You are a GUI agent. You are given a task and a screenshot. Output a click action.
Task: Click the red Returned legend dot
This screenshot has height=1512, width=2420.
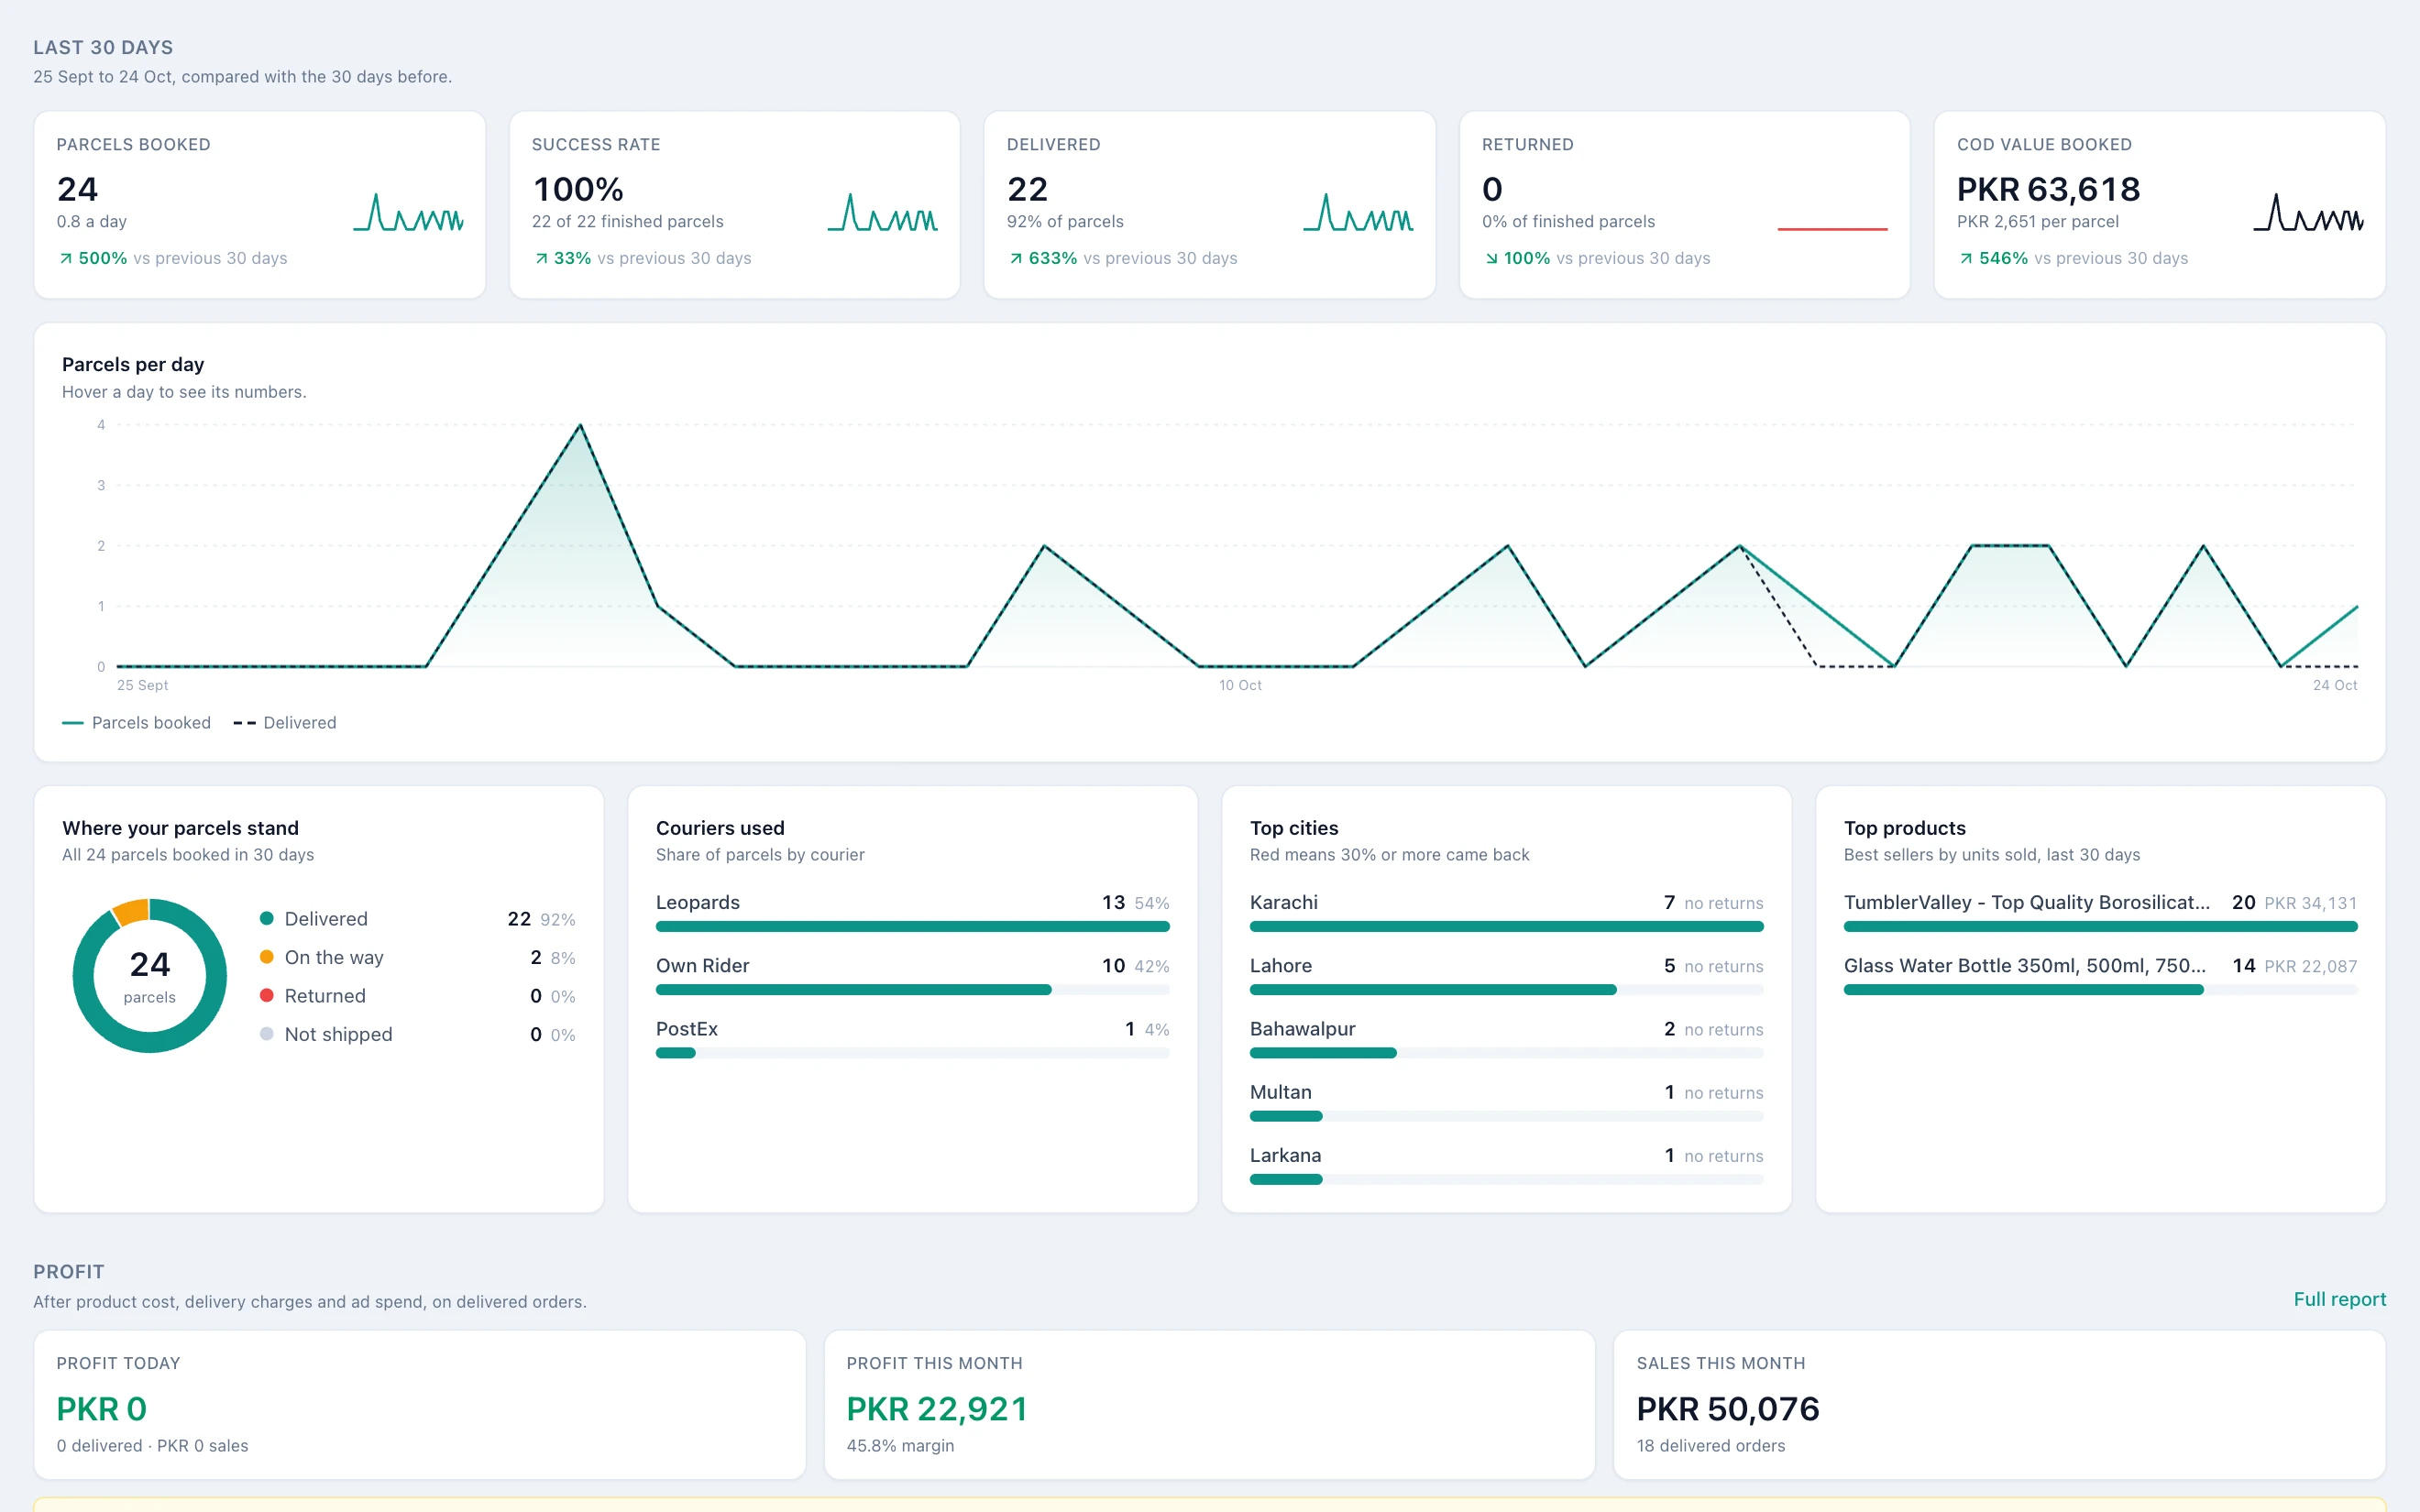267,995
